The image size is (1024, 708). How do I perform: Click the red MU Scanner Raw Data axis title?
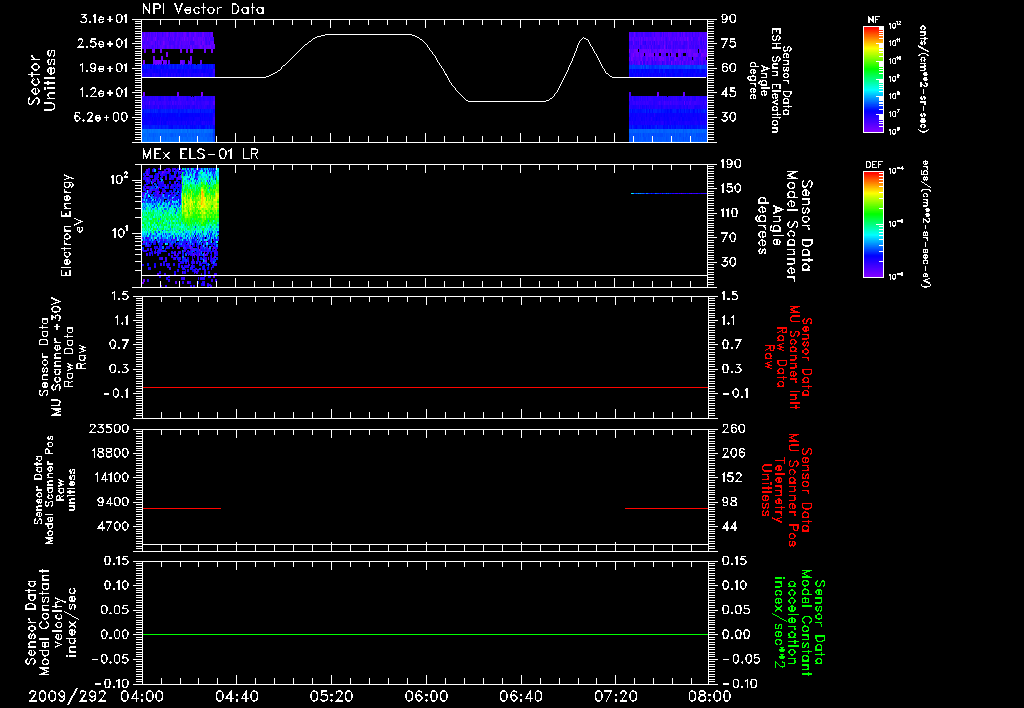click(788, 357)
